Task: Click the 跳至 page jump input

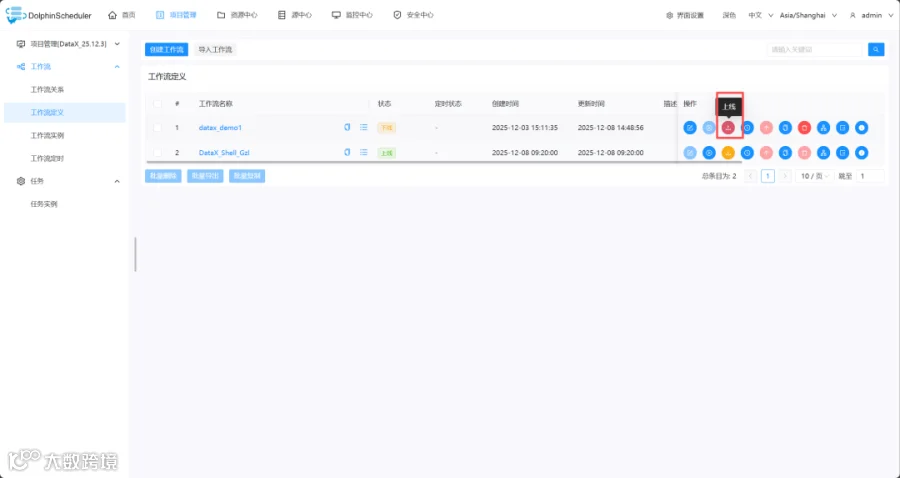Action: click(870, 176)
